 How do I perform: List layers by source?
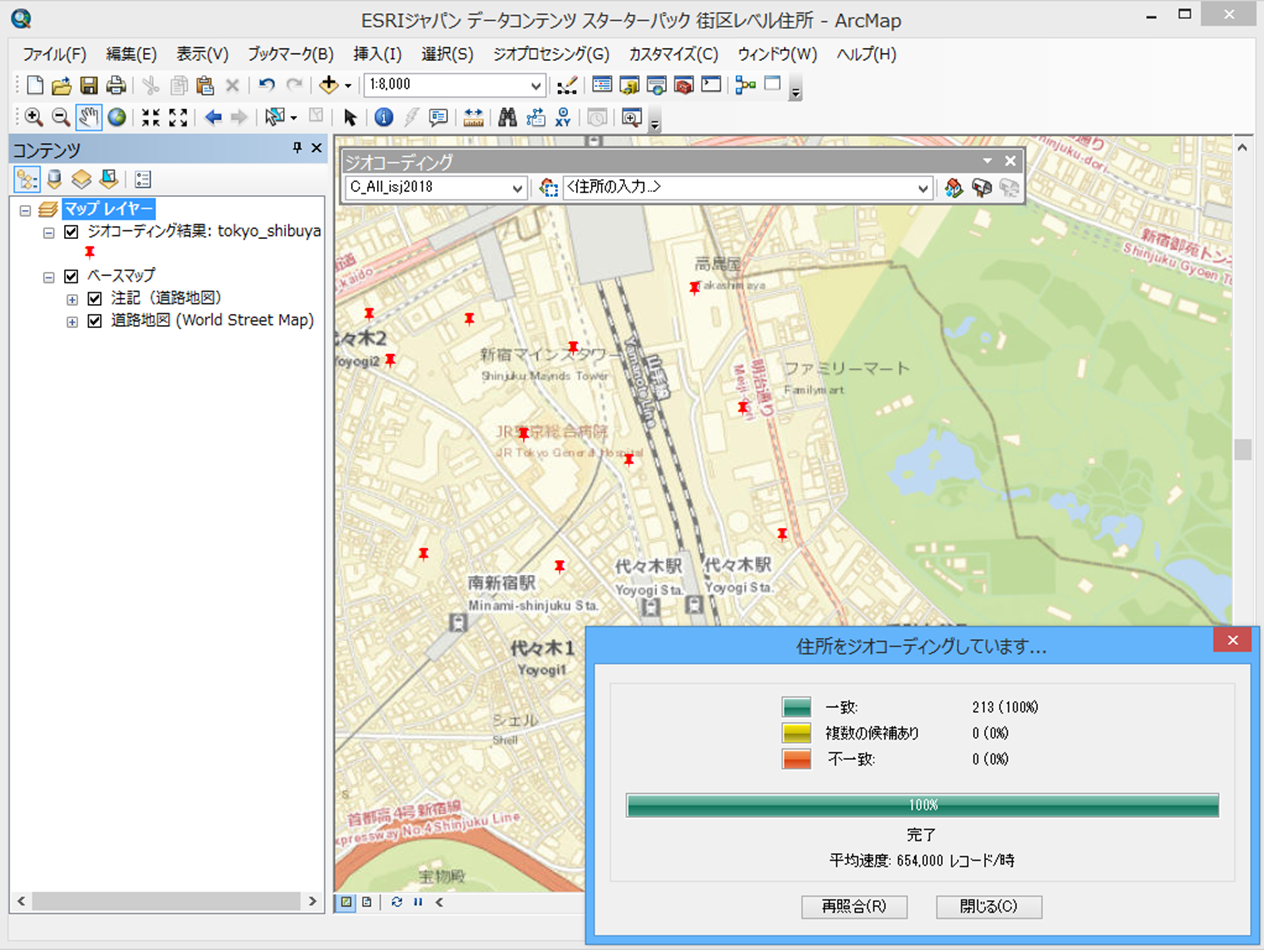click(x=55, y=179)
